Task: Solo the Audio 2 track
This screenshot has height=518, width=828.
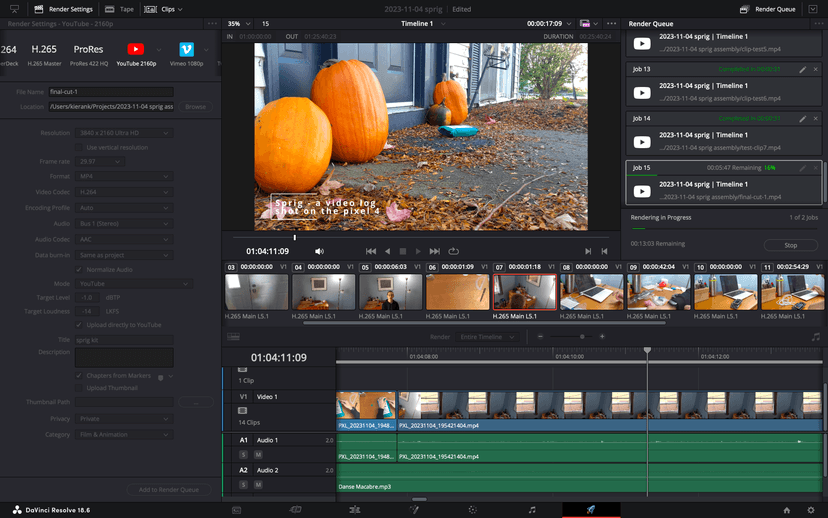Action: (x=243, y=485)
